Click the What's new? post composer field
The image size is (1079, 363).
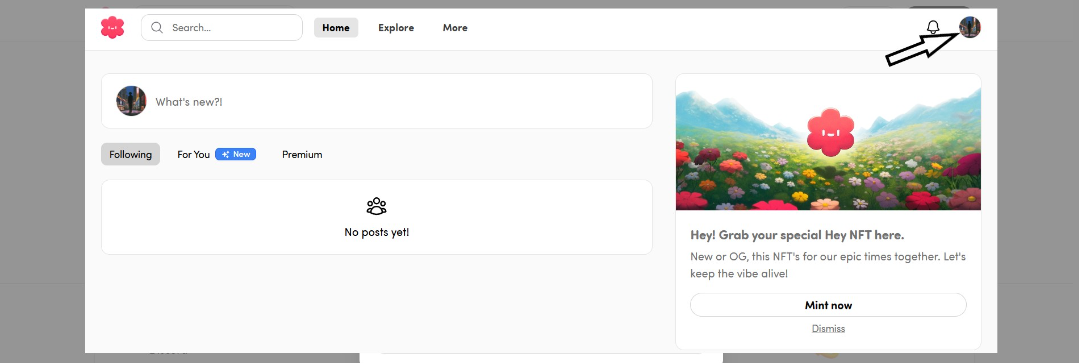(x=376, y=101)
